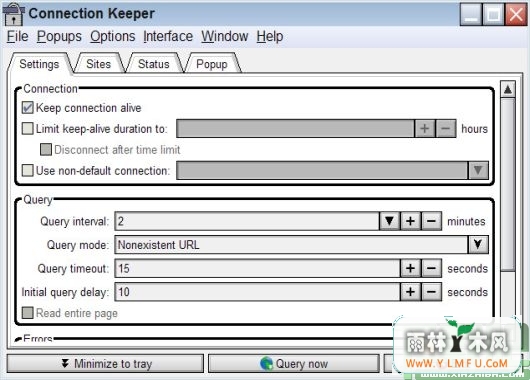Click the vertical scrollbar thumb
The width and height of the screenshot is (530, 380).
[x=507, y=185]
